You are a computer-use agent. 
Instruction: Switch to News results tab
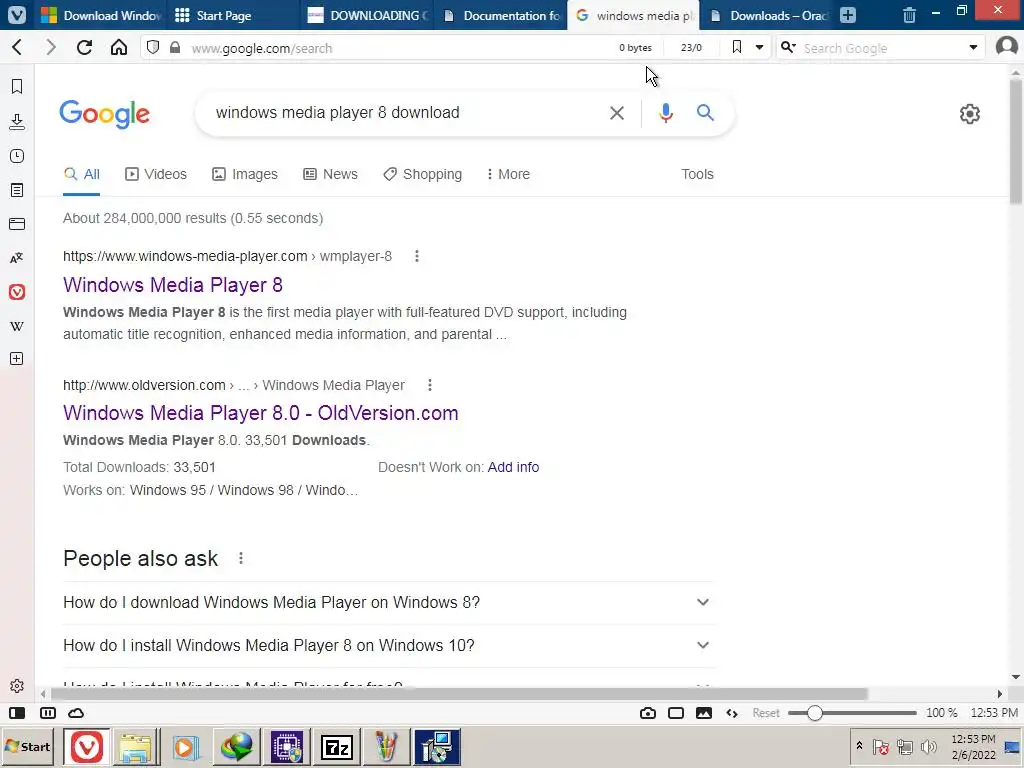(330, 174)
